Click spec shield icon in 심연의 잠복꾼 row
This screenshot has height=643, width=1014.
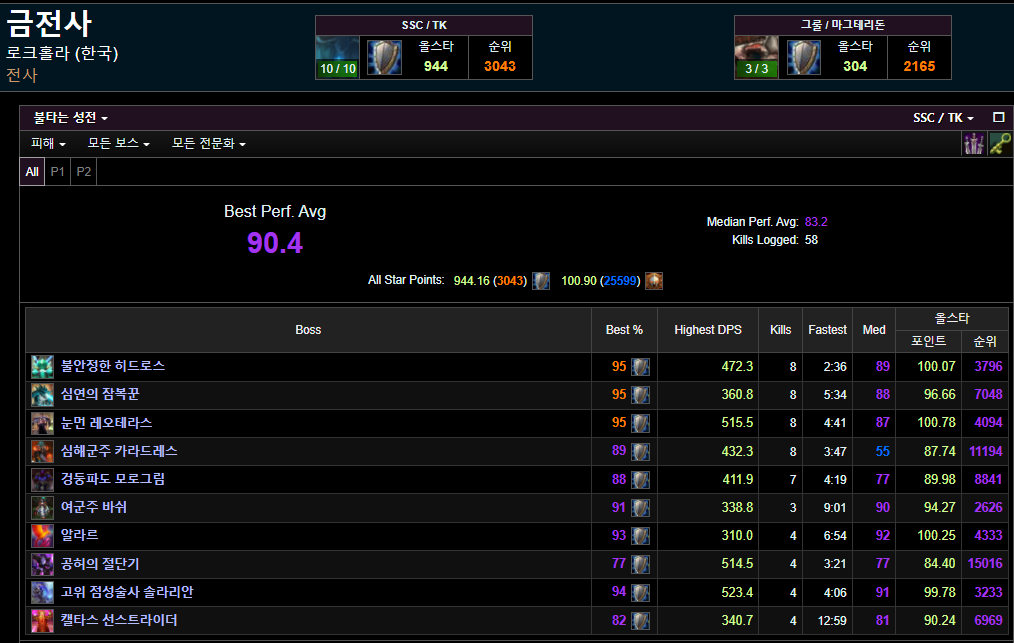[x=640, y=395]
